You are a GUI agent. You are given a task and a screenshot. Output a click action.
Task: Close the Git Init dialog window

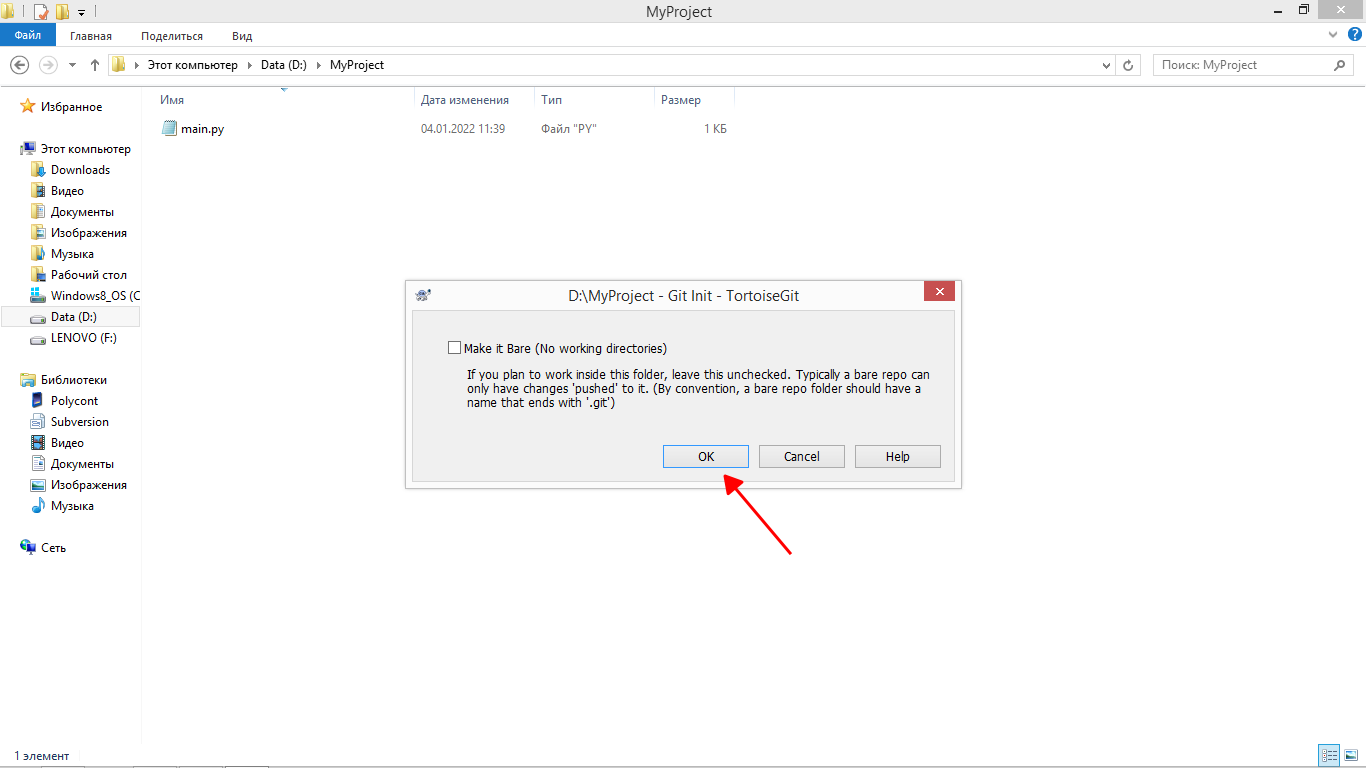click(939, 292)
